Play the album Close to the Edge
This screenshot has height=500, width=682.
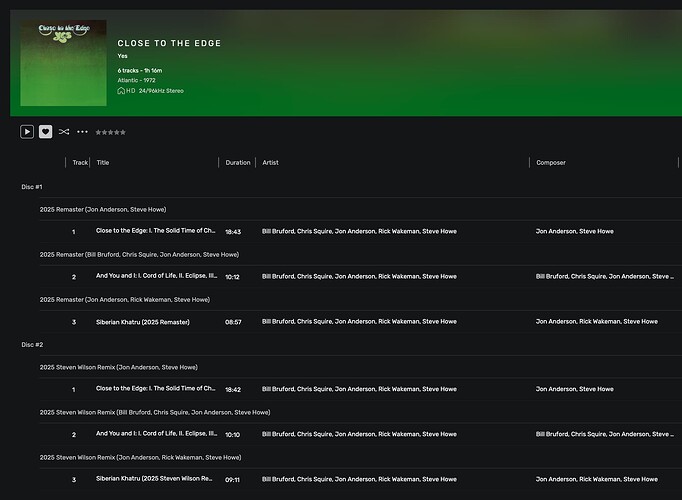tap(27, 132)
